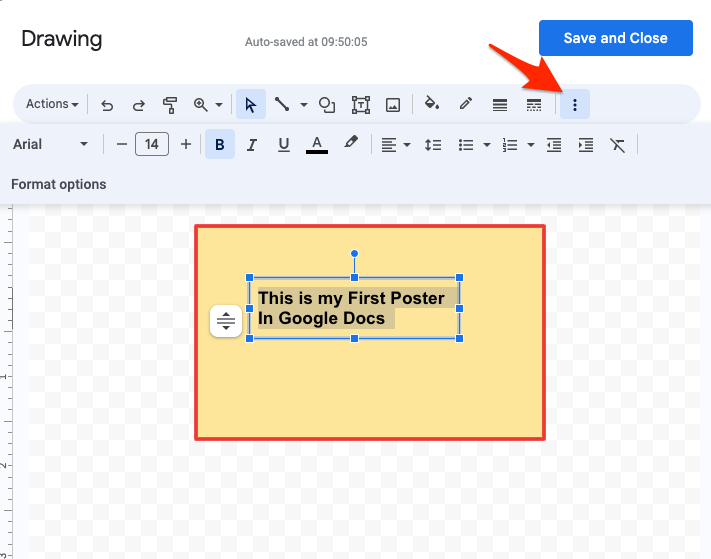Expand the bulleted list dropdown arrow

pyautogui.click(x=487, y=145)
